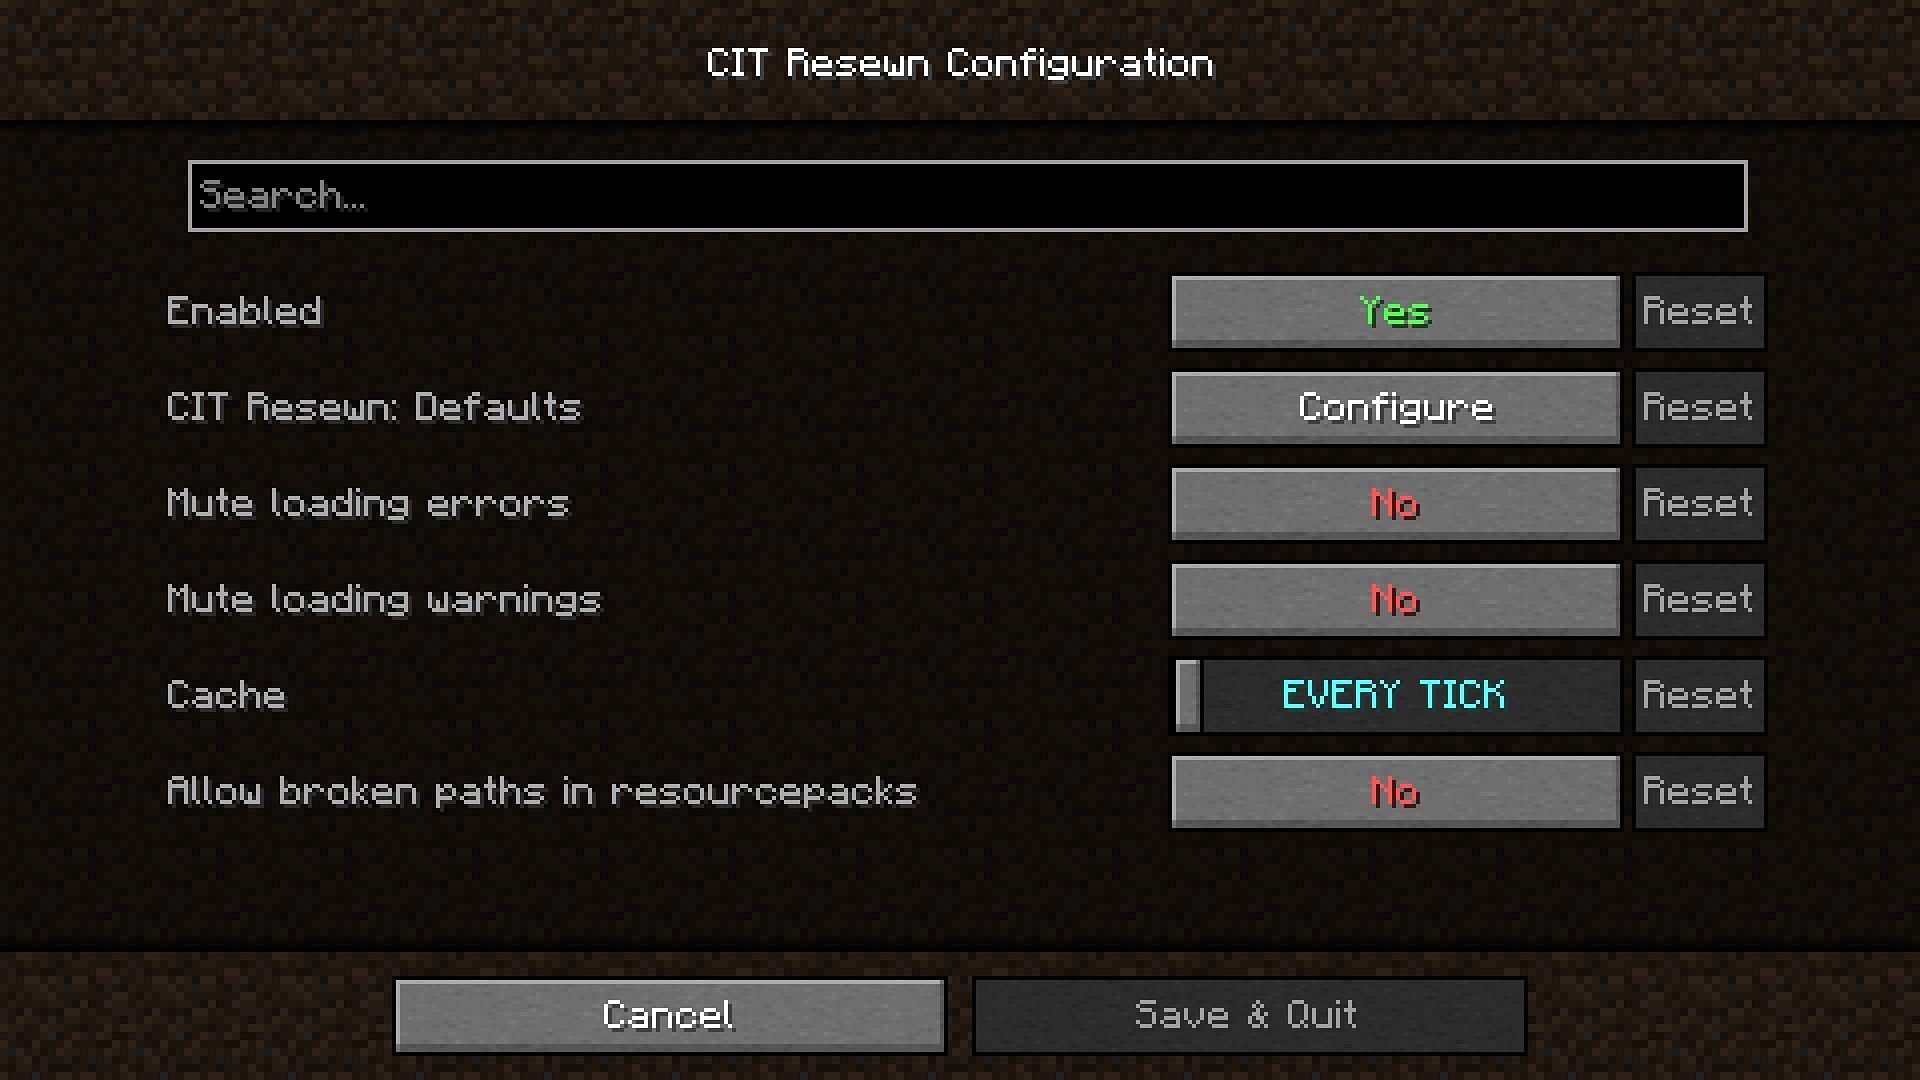Toggle Allow broken paths in resourcepacks
Viewport: 1920px width, 1080px height.
(1394, 791)
